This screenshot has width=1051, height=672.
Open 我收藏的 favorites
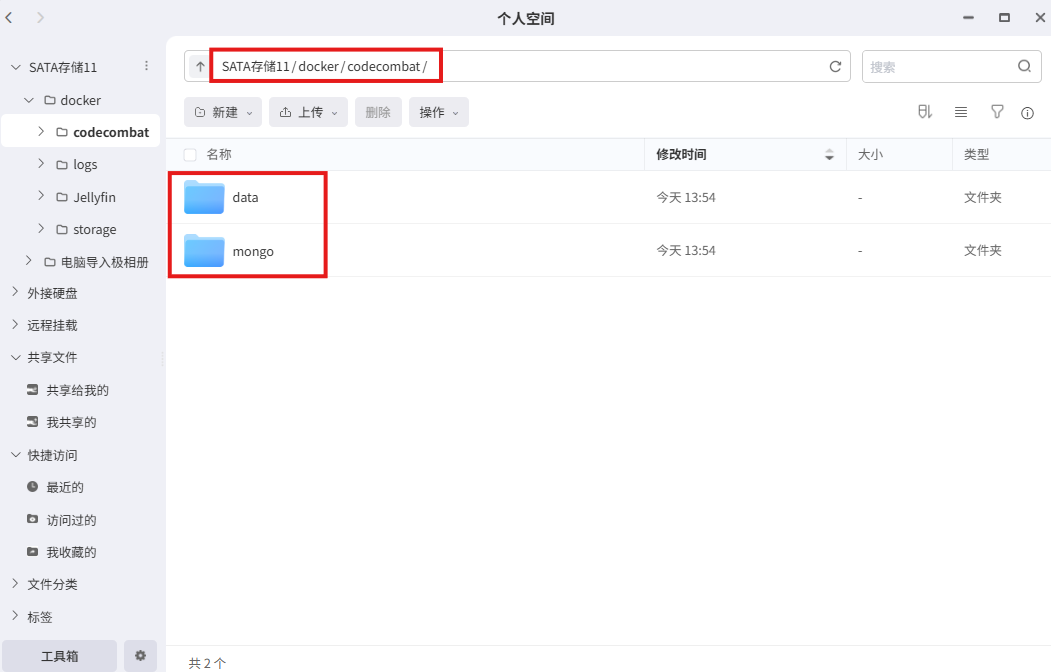[71, 552]
